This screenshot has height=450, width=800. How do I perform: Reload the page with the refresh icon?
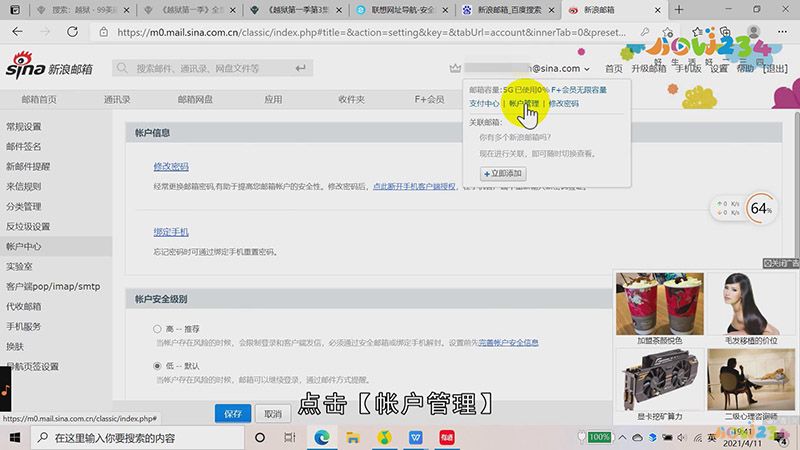pyautogui.click(x=72, y=32)
